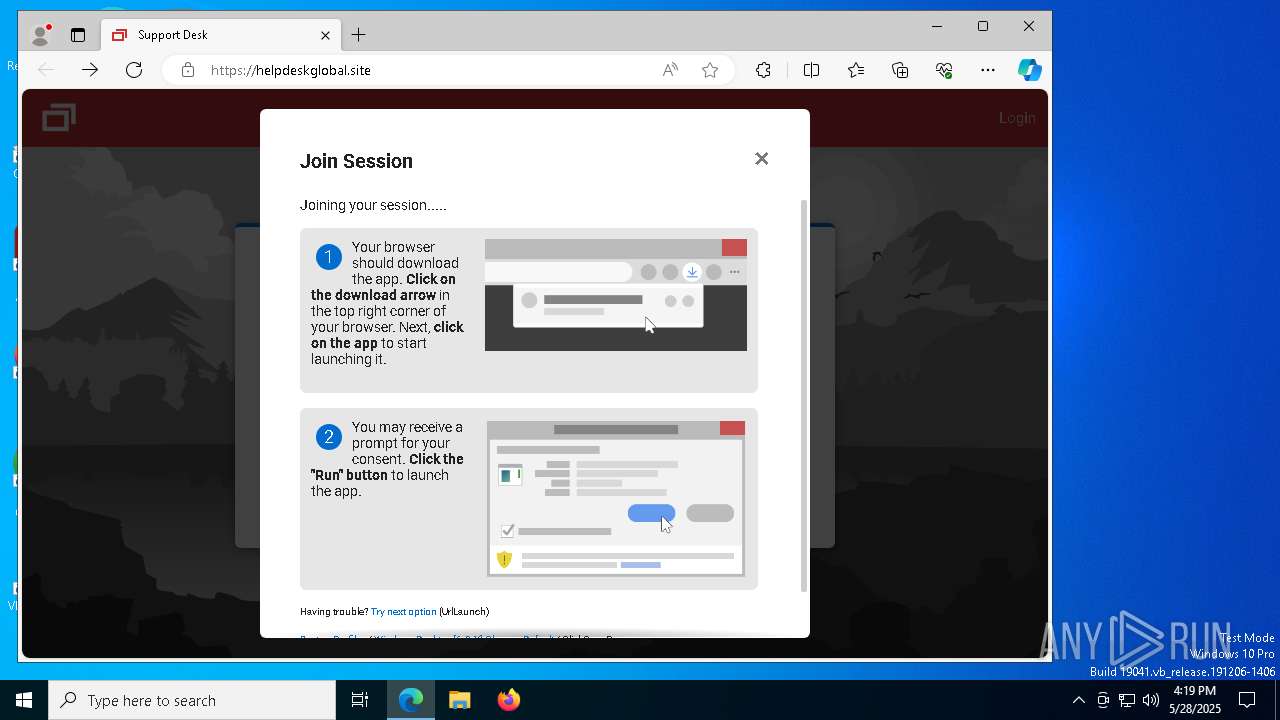Click the taskbar search box
This screenshot has height=720, width=1280.
(192, 700)
